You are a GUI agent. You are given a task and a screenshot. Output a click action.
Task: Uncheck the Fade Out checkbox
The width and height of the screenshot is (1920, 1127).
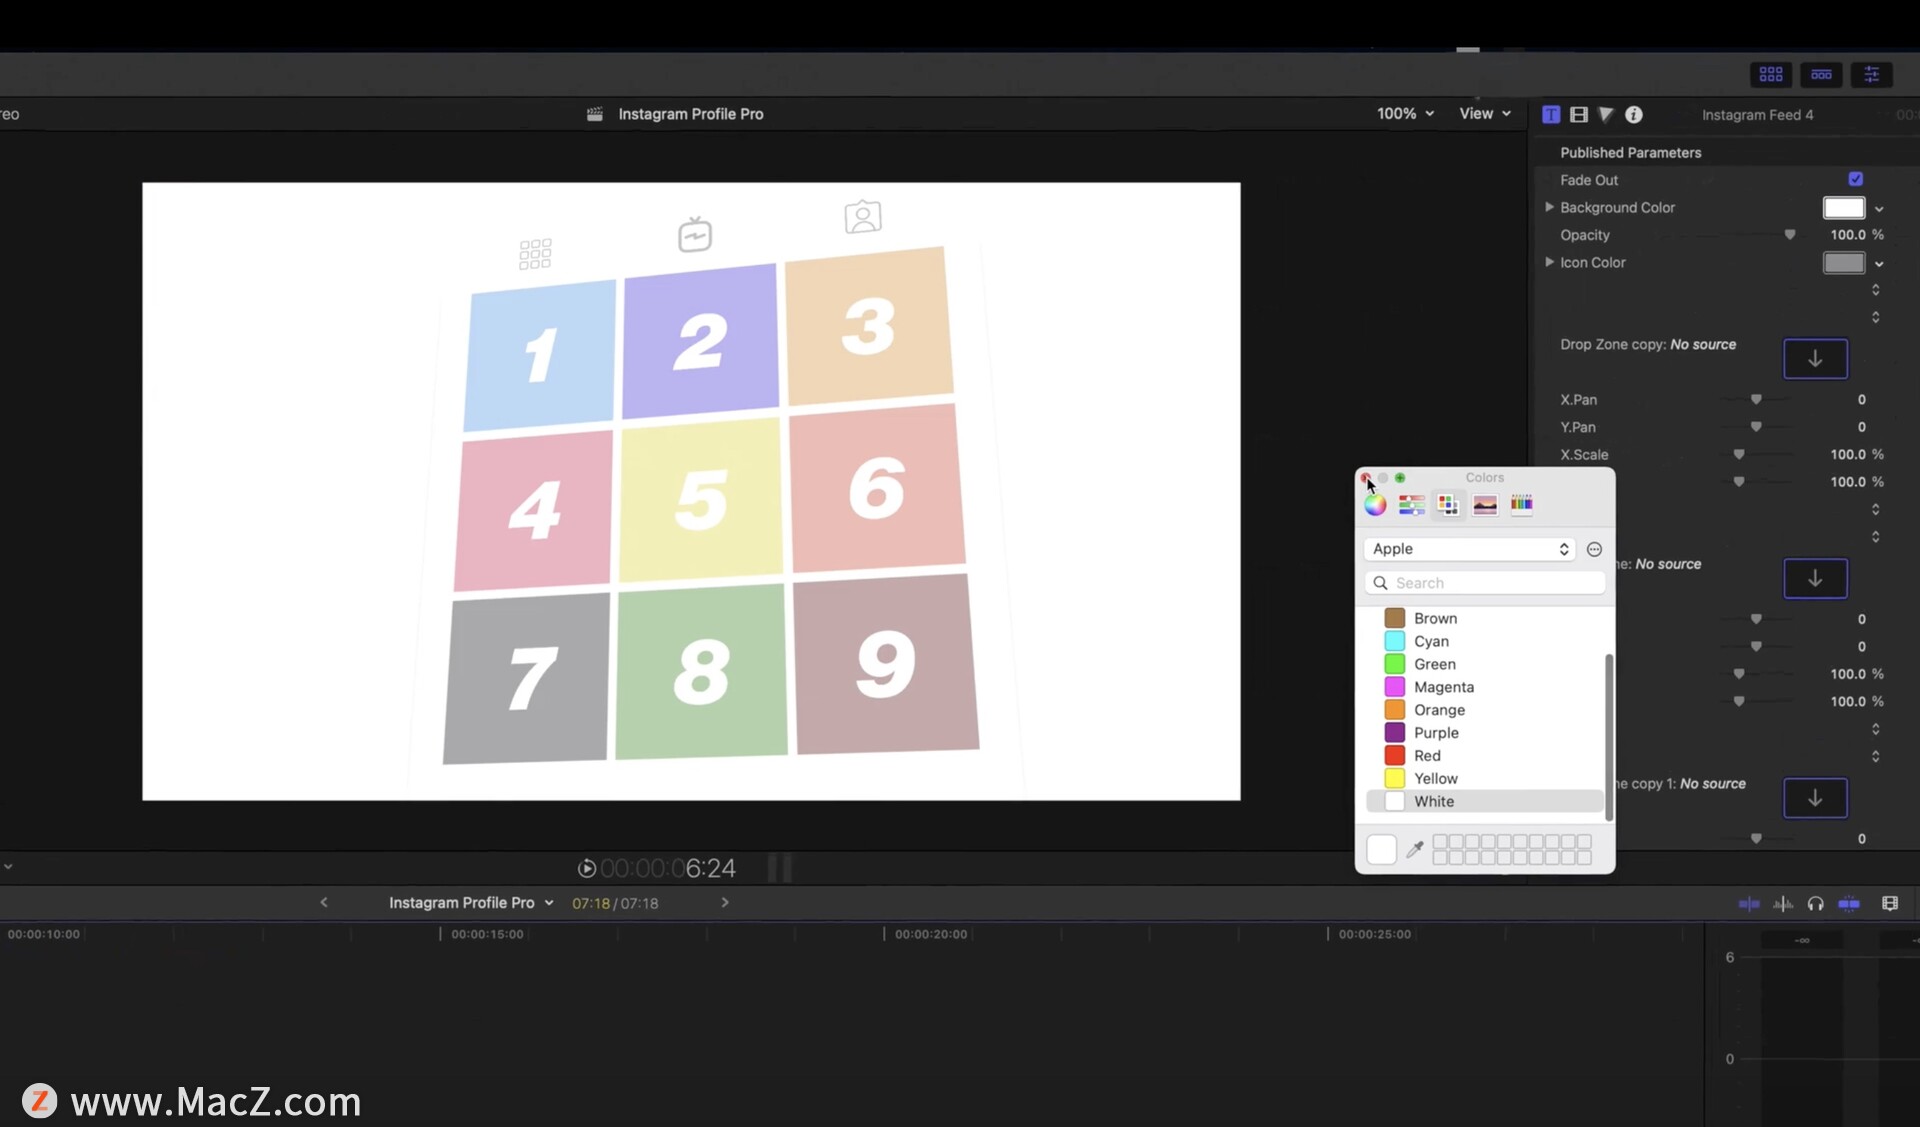pos(1856,179)
